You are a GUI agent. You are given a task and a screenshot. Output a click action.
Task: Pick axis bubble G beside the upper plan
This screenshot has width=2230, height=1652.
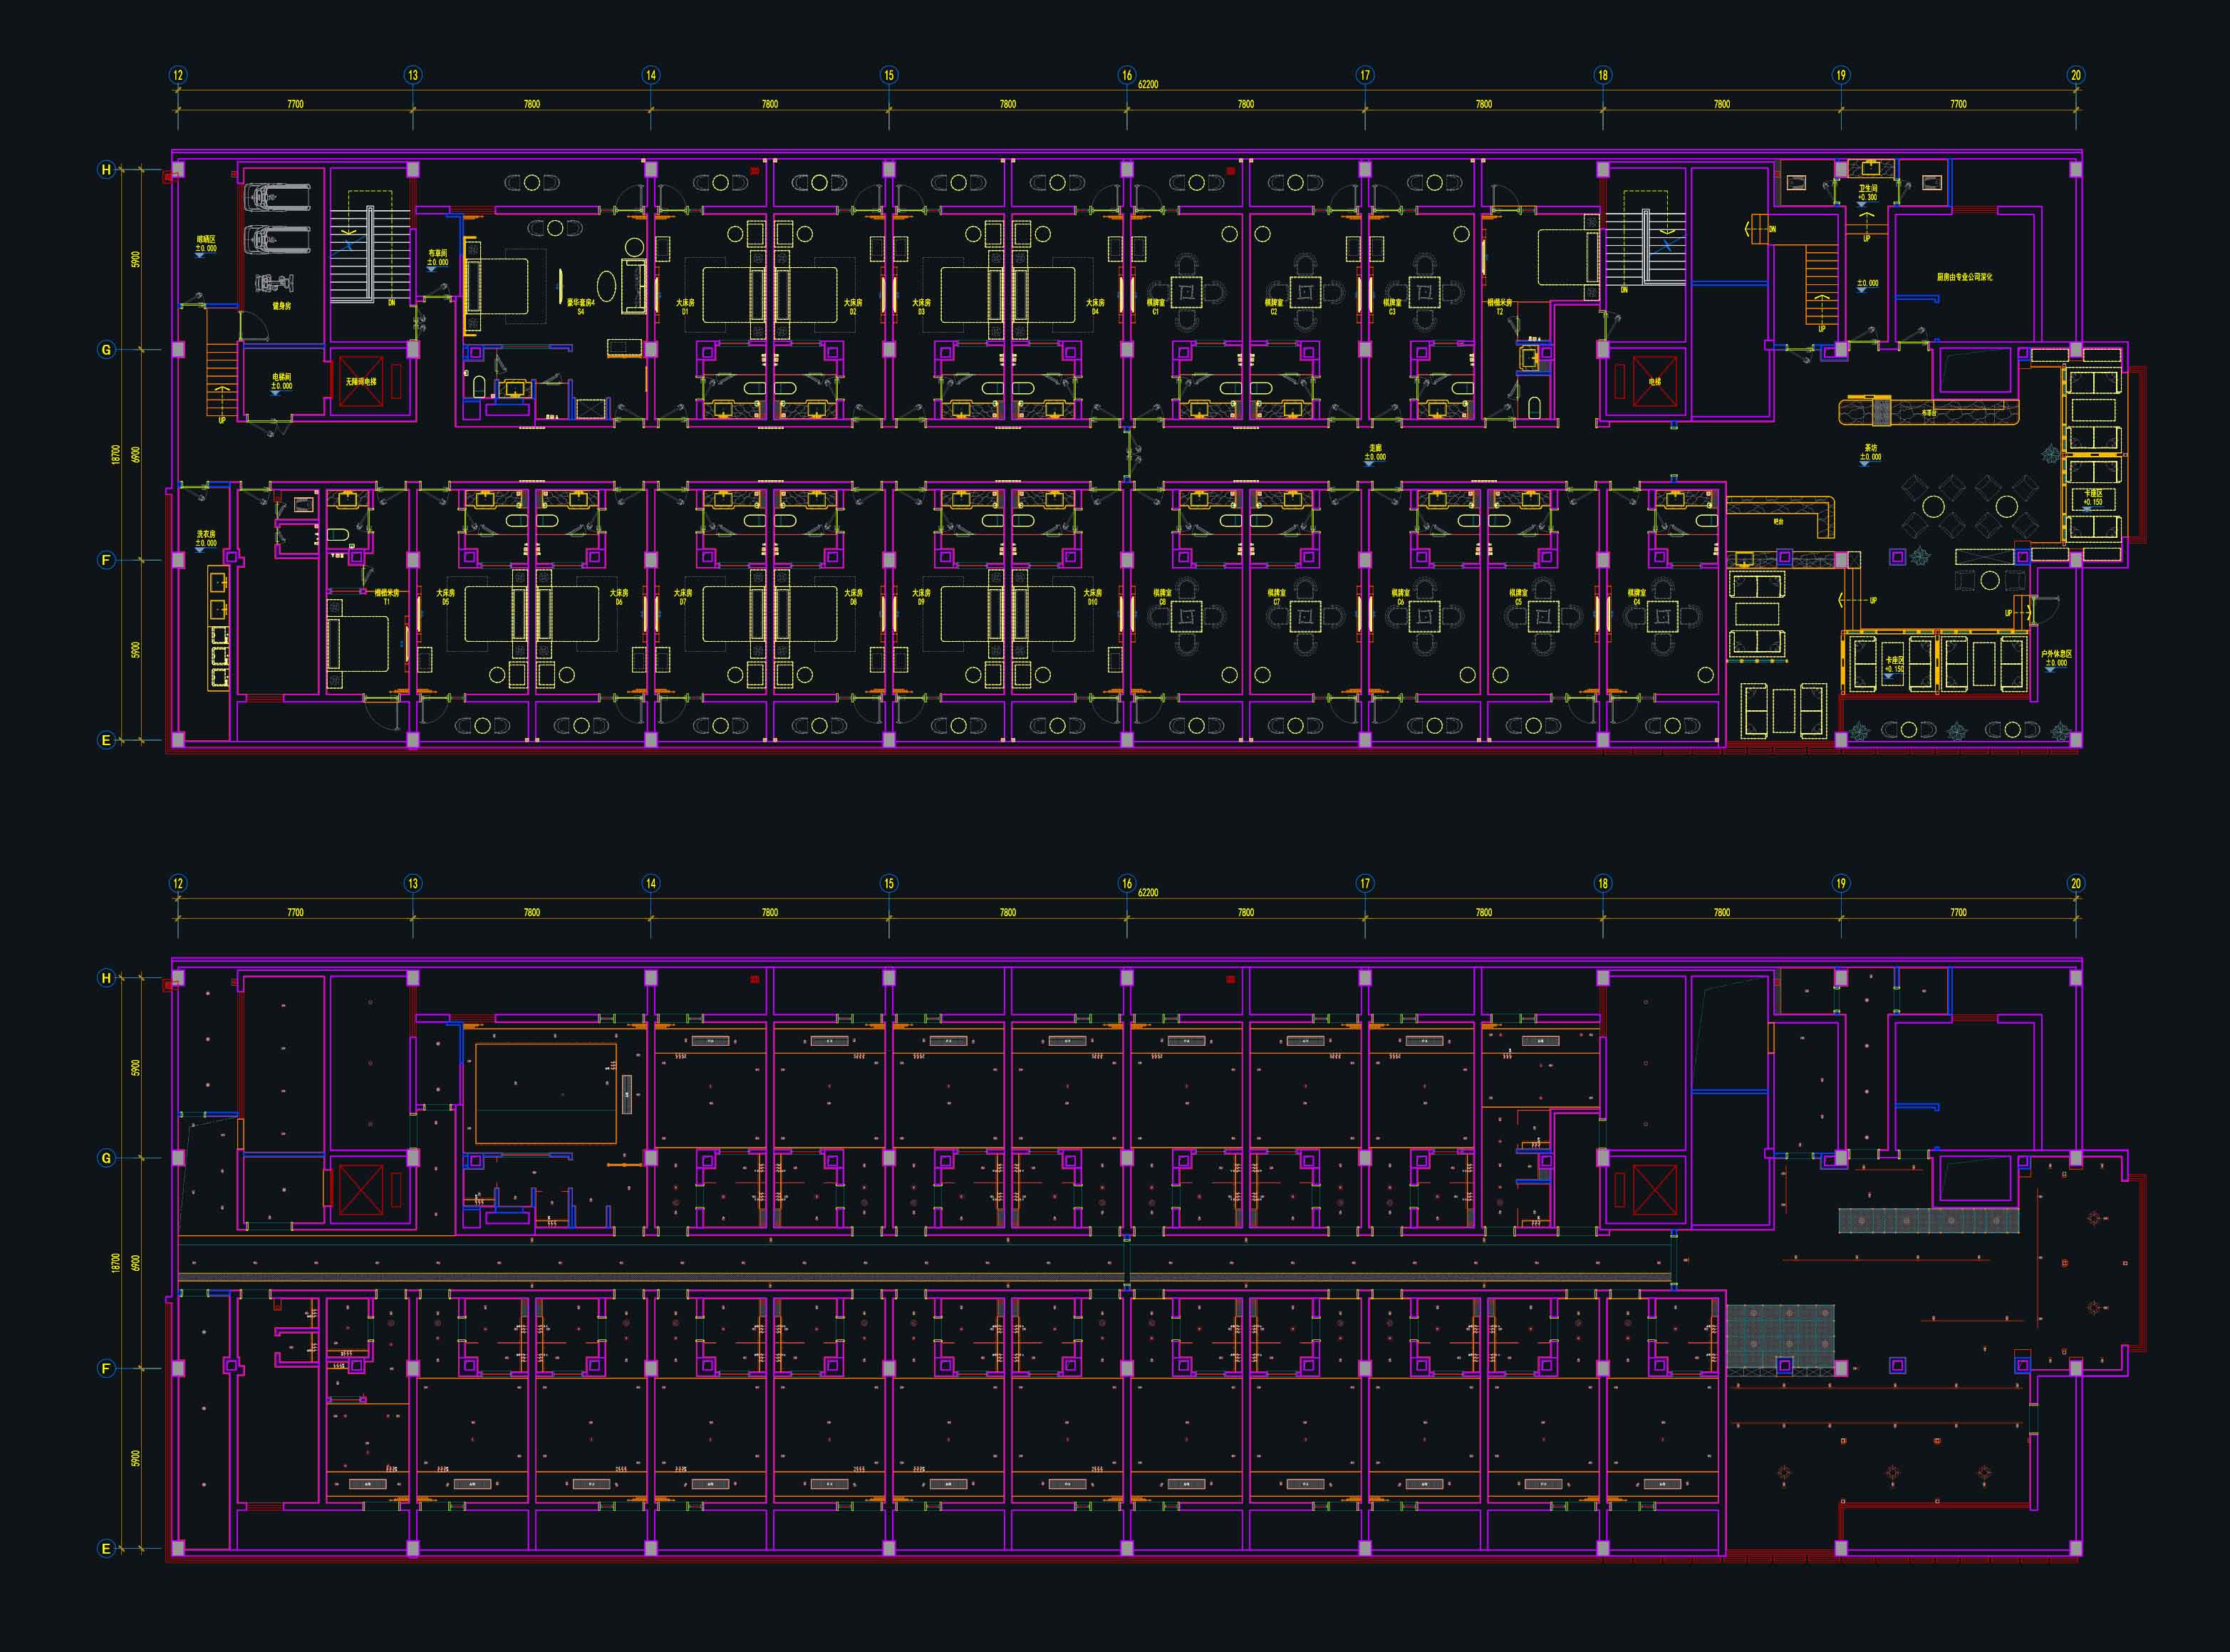[106, 350]
